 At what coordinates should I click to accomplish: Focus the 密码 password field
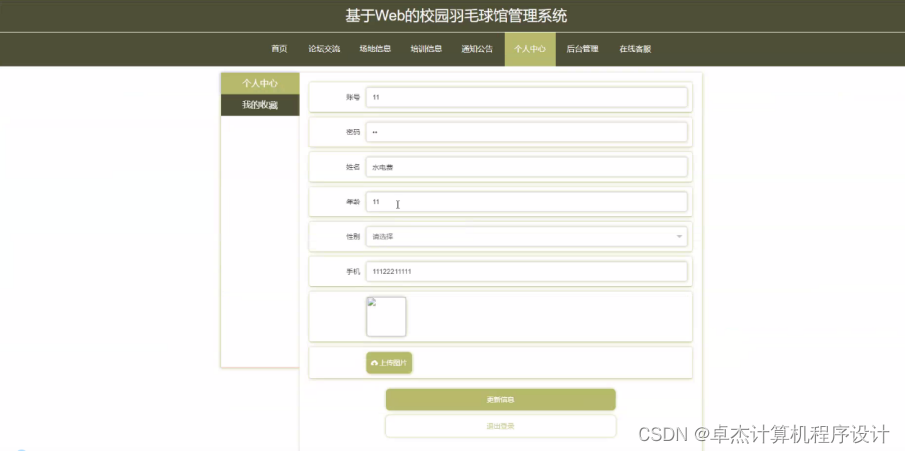pos(526,132)
